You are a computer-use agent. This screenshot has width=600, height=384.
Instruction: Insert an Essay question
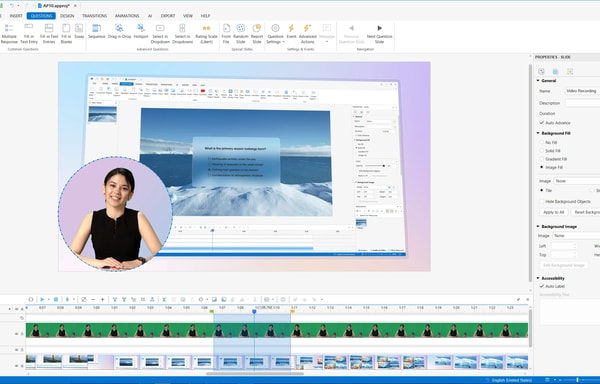pos(79,31)
